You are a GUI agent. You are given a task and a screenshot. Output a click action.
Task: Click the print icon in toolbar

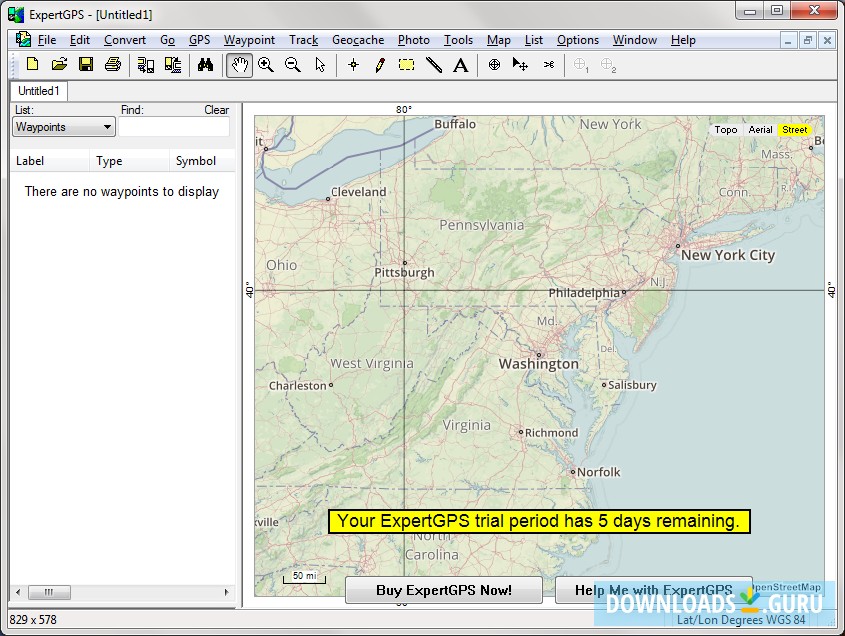tap(113, 65)
